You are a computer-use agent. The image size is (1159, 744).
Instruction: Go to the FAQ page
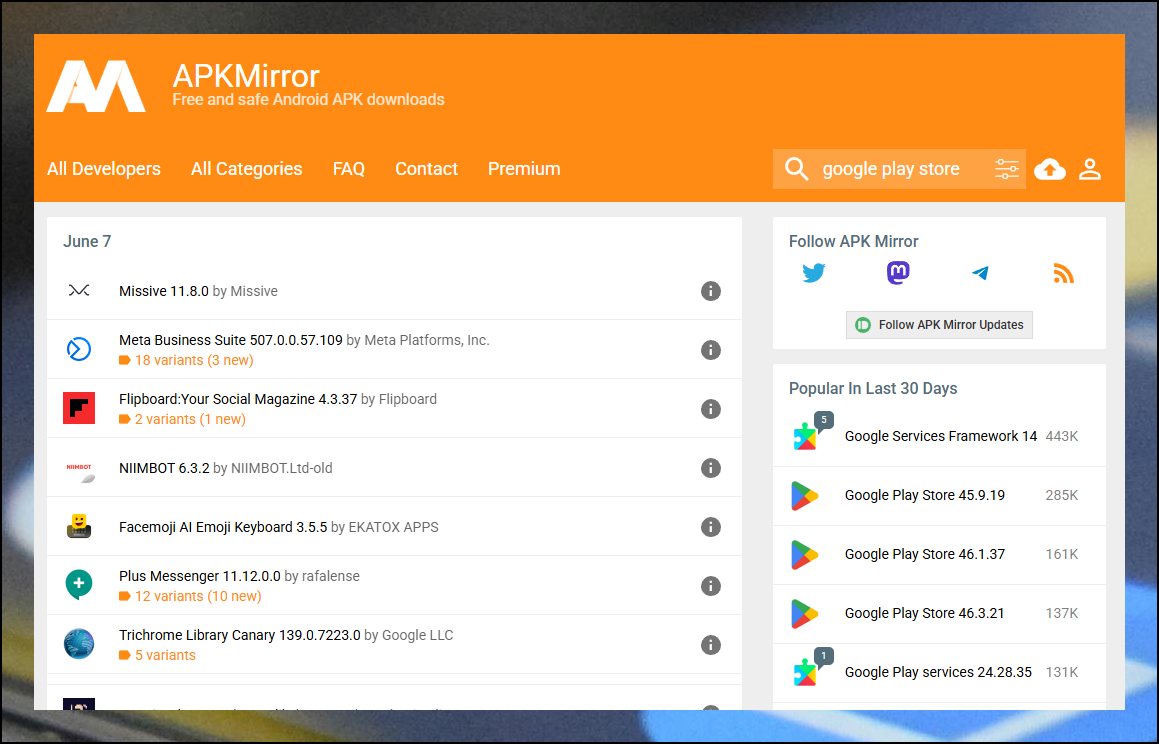pyautogui.click(x=349, y=169)
